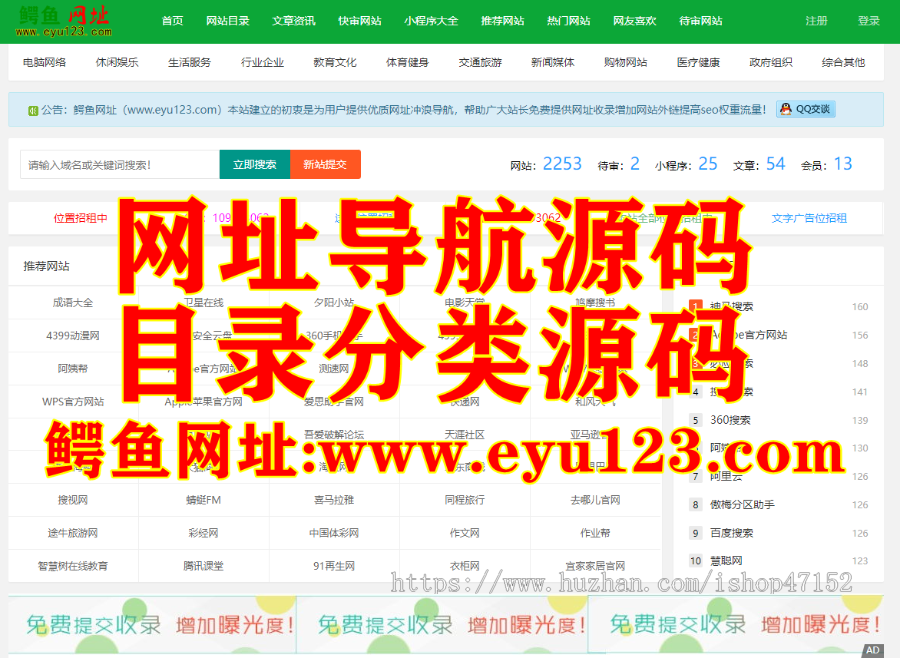Open the 搜视网 site link

point(73,500)
